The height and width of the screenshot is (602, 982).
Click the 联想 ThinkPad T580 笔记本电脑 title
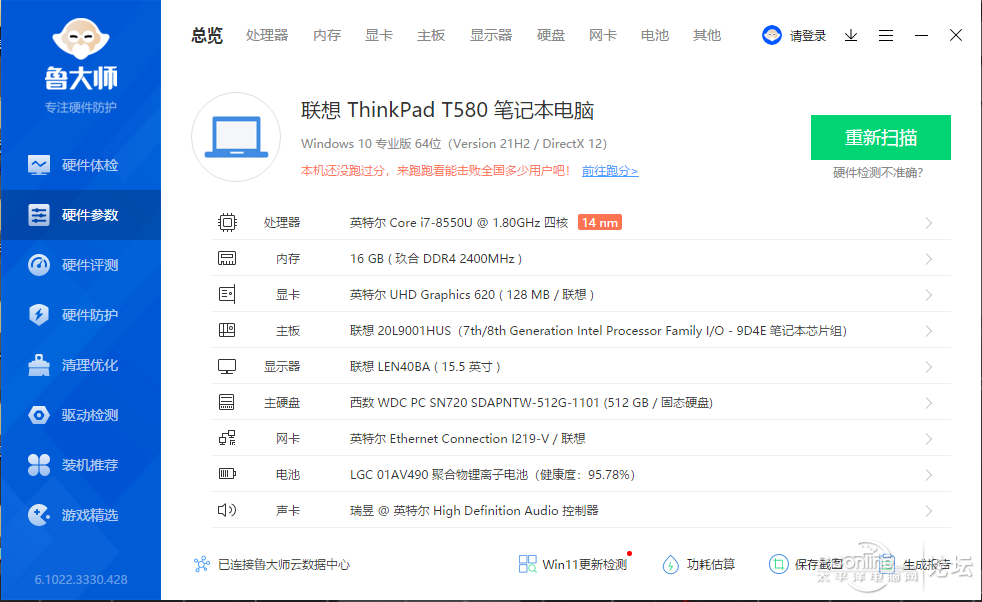click(x=447, y=110)
